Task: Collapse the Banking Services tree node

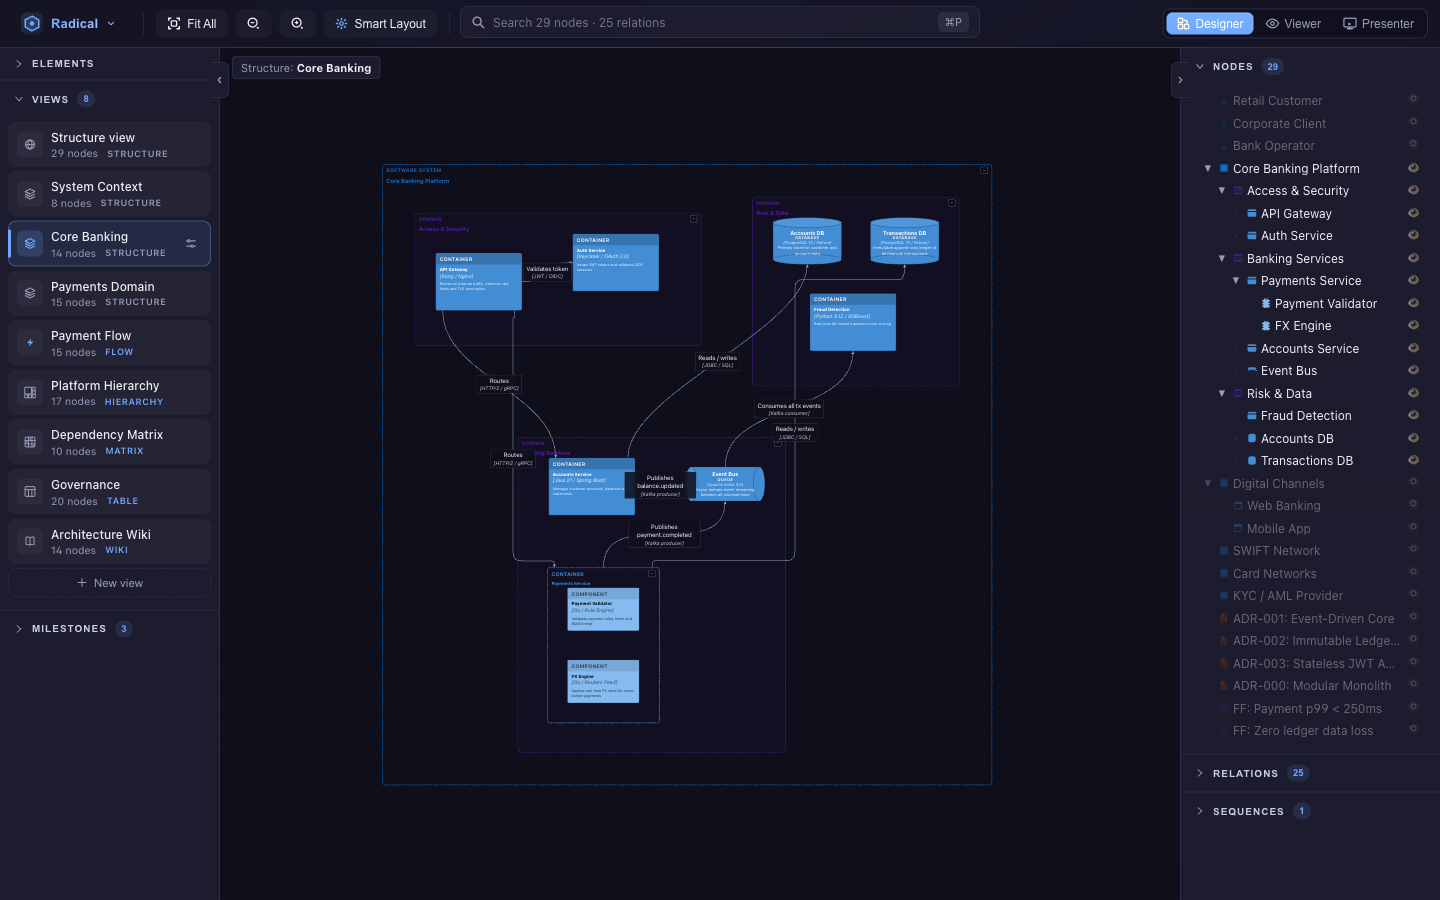Action: click(1222, 258)
